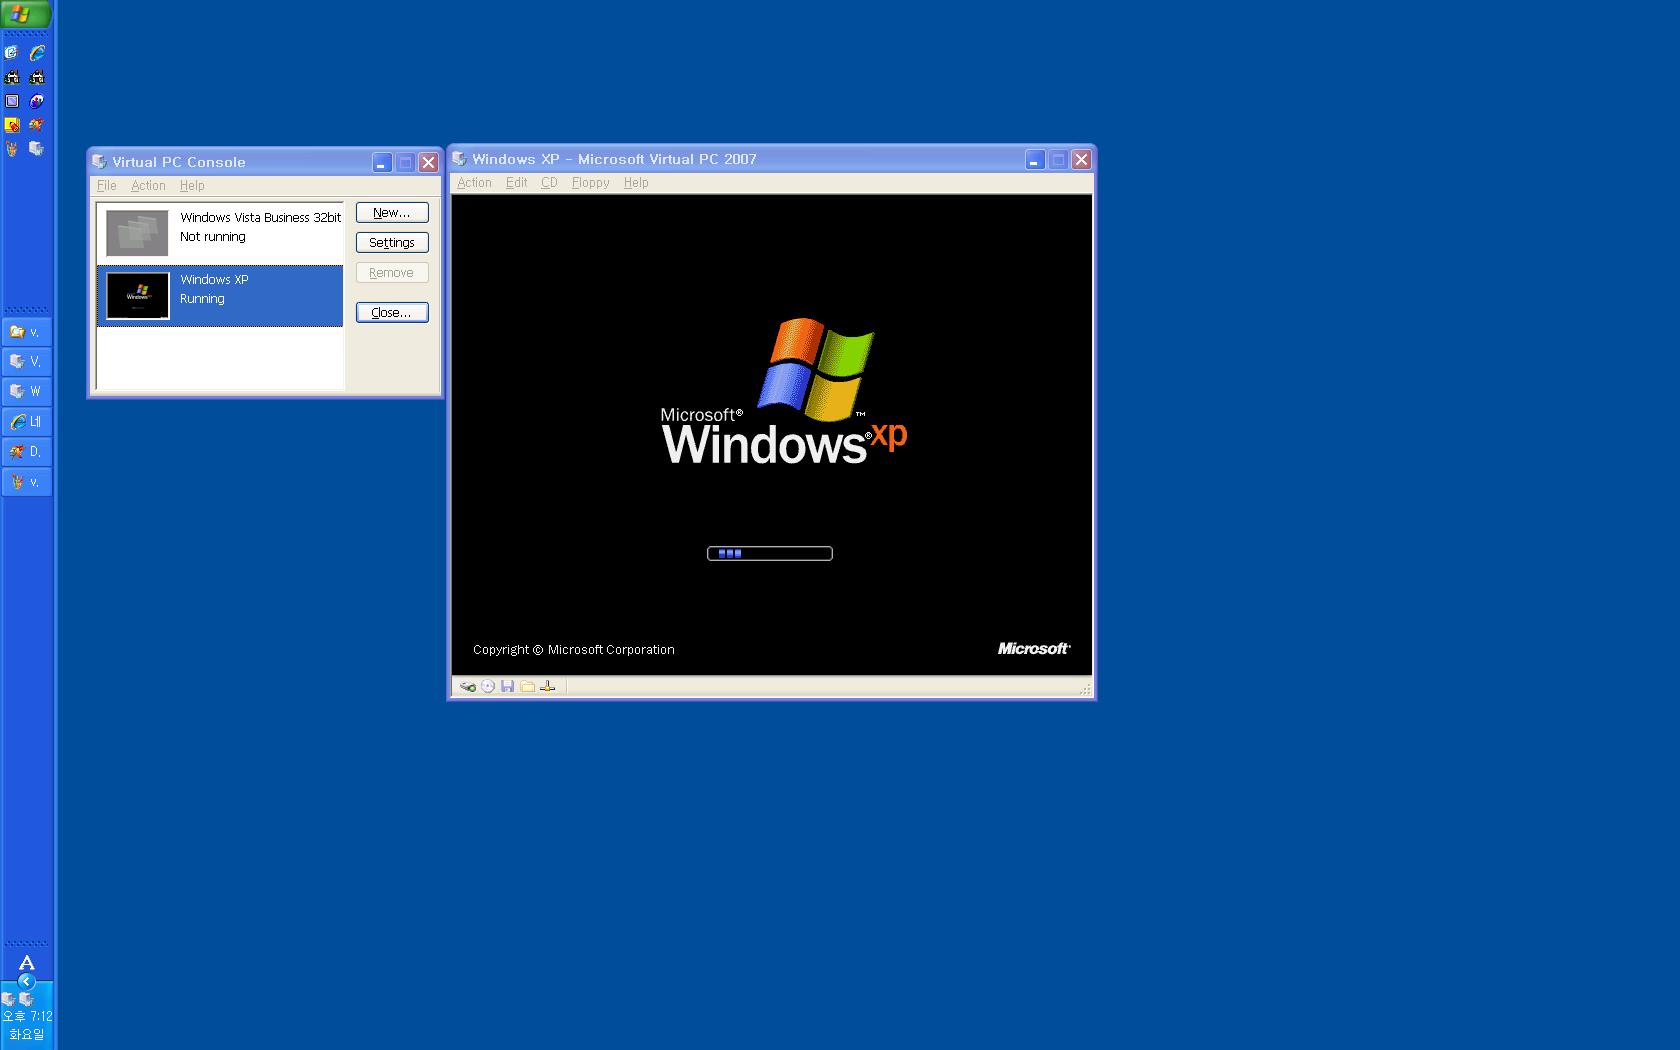
Task: Open Action menu in Virtual PC Console
Action: [x=148, y=186]
